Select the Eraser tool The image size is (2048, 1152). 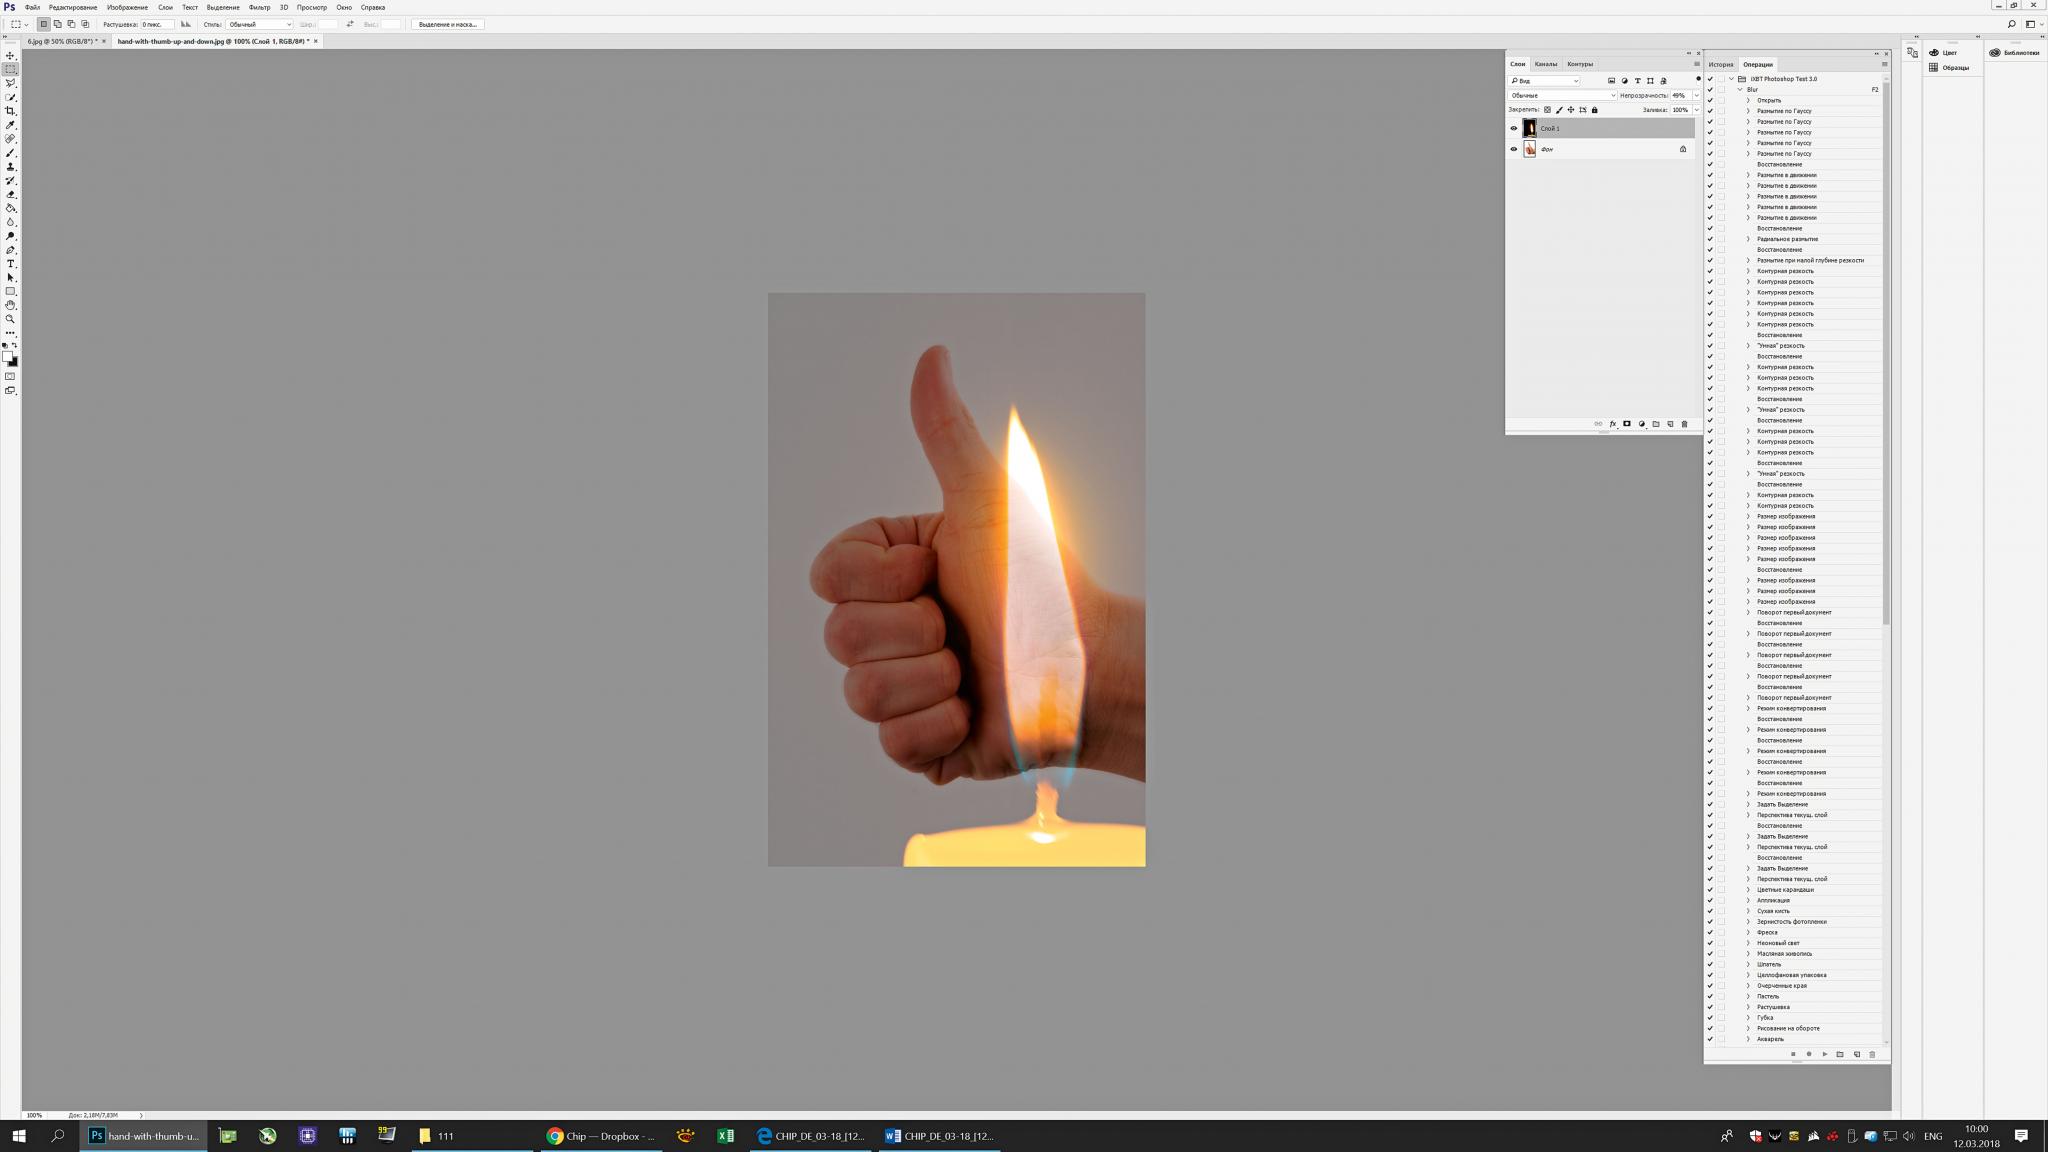(10, 195)
